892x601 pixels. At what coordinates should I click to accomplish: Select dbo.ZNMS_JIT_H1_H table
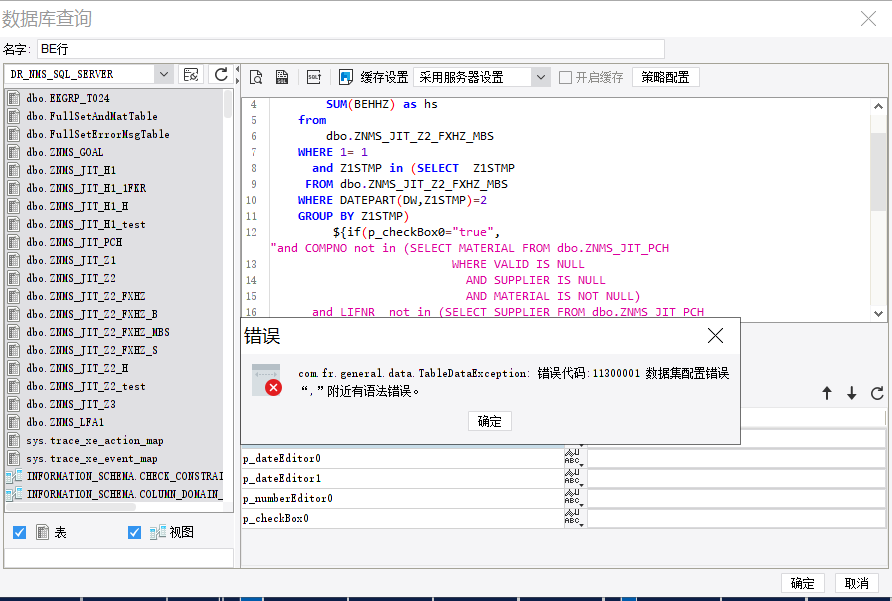pos(77,206)
